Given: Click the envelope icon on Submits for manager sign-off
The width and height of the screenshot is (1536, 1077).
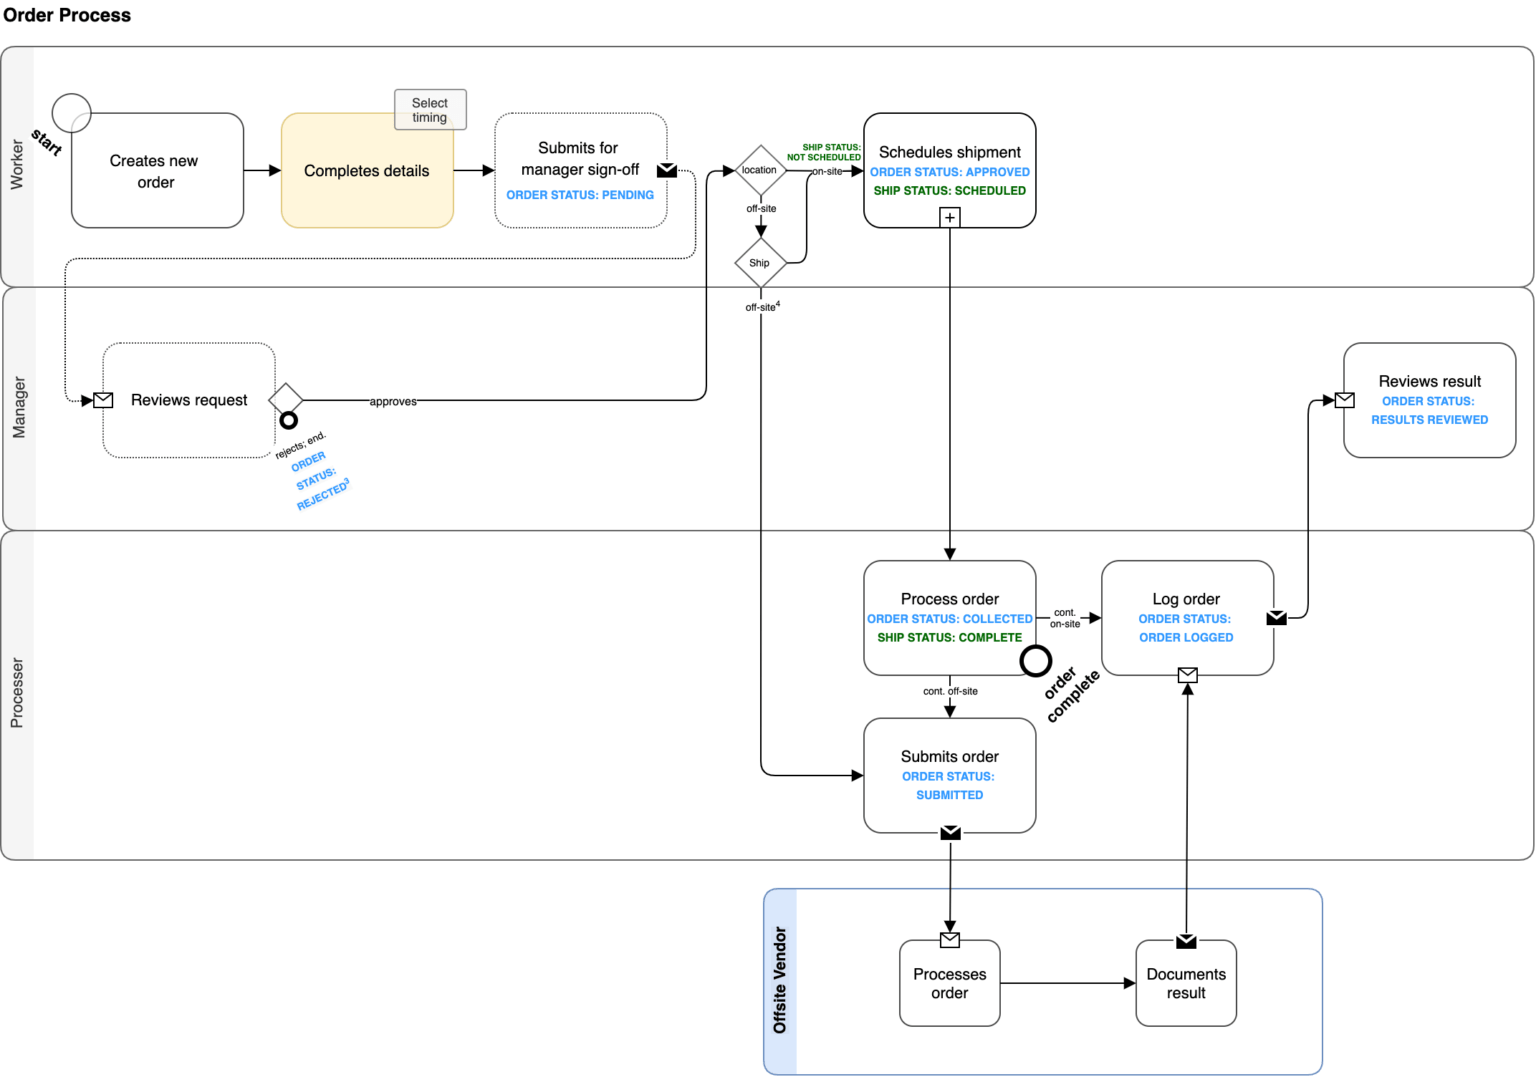Looking at the screenshot, I should (x=666, y=171).
